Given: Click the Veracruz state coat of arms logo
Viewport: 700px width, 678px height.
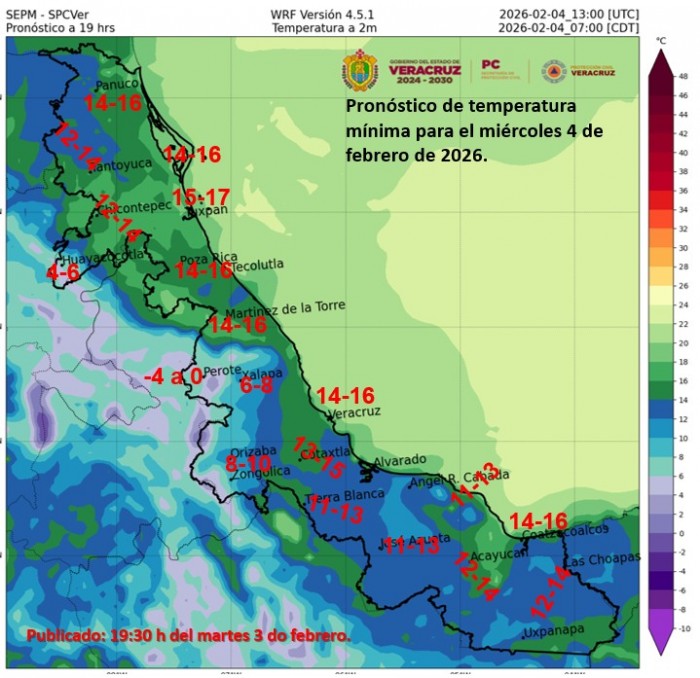Looking at the screenshot, I should [359, 71].
